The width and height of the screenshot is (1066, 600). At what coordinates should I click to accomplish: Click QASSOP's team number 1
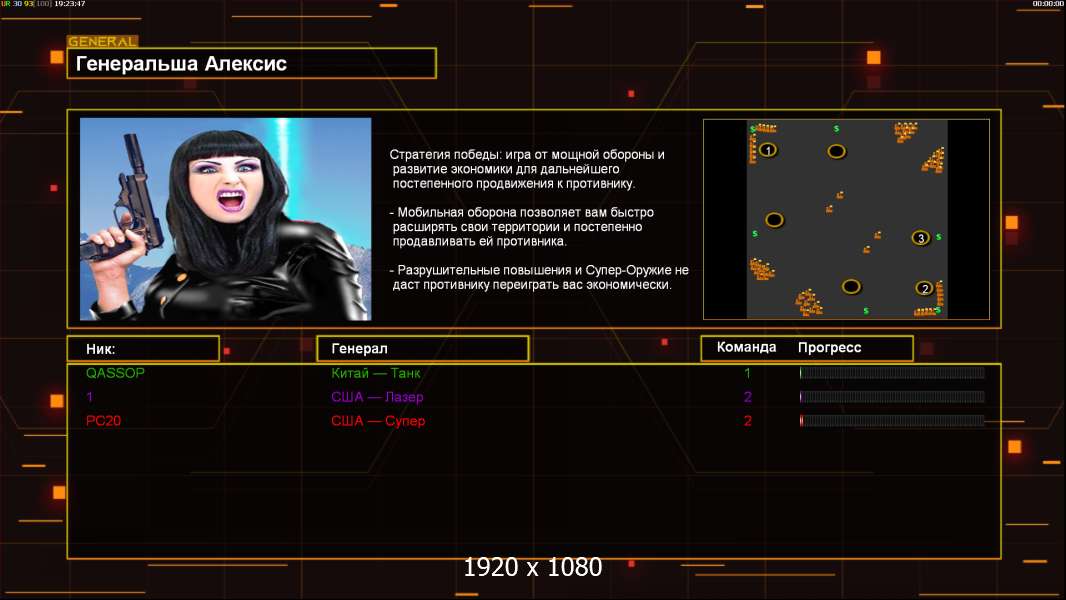click(747, 373)
